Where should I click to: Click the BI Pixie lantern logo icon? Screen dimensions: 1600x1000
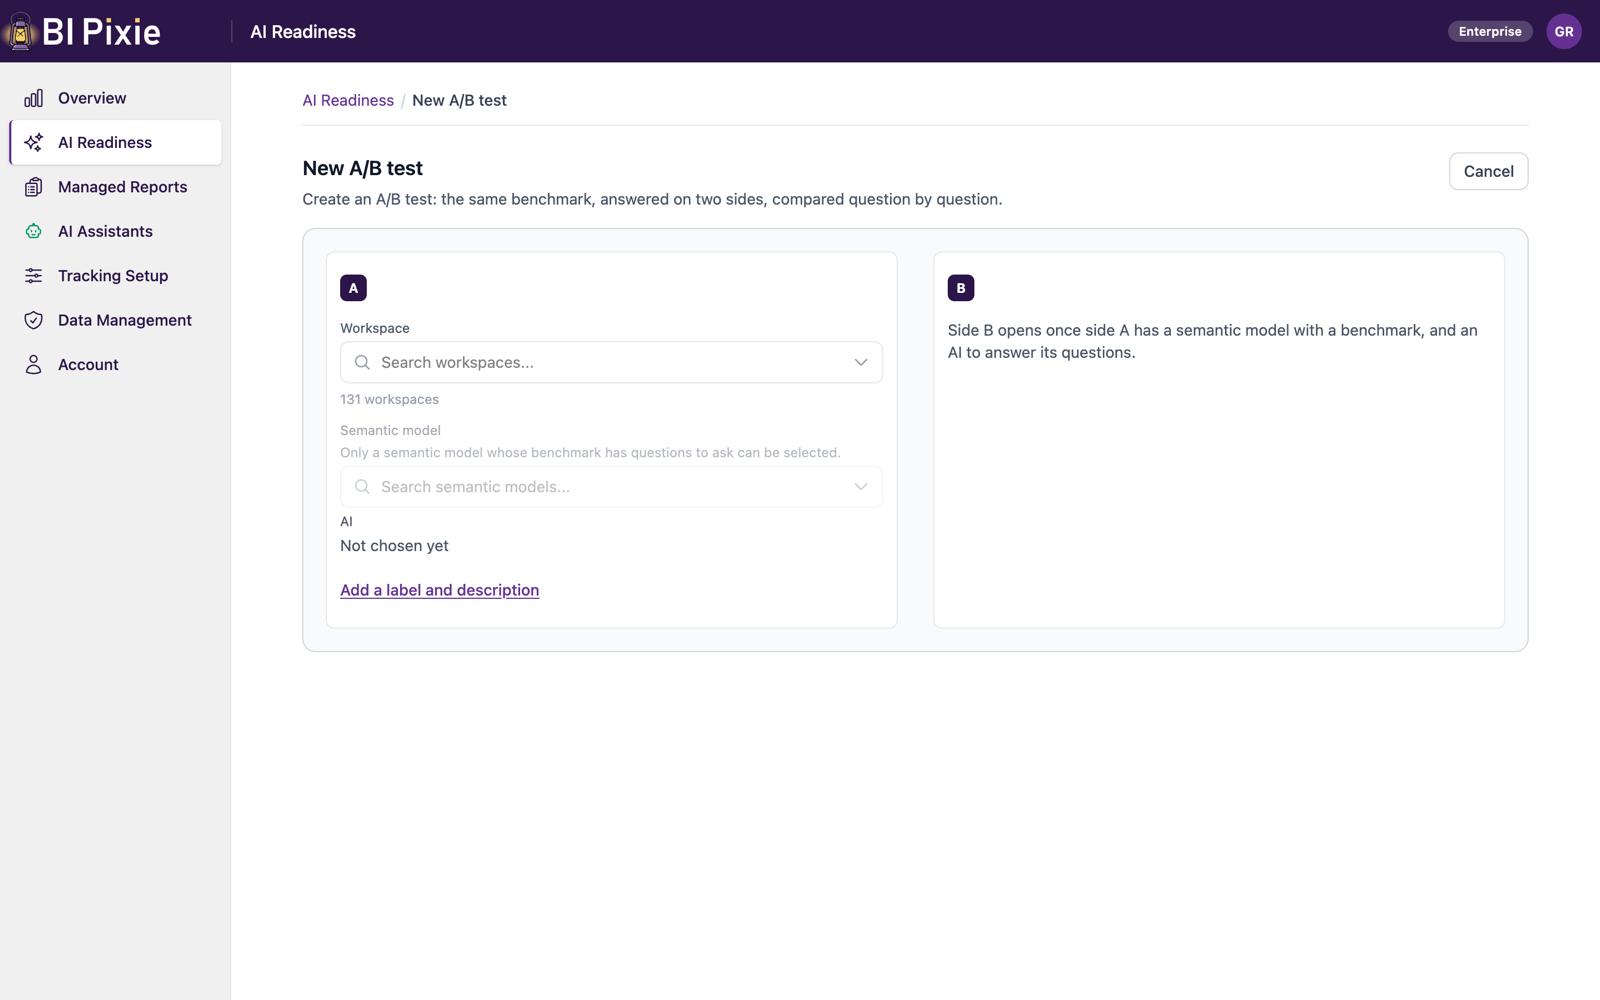[x=20, y=31]
